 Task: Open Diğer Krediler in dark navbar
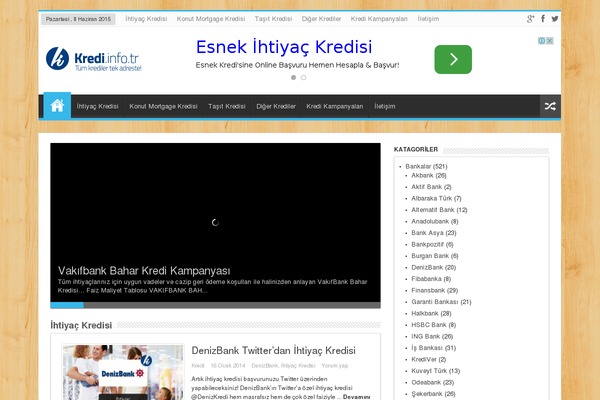(276, 106)
